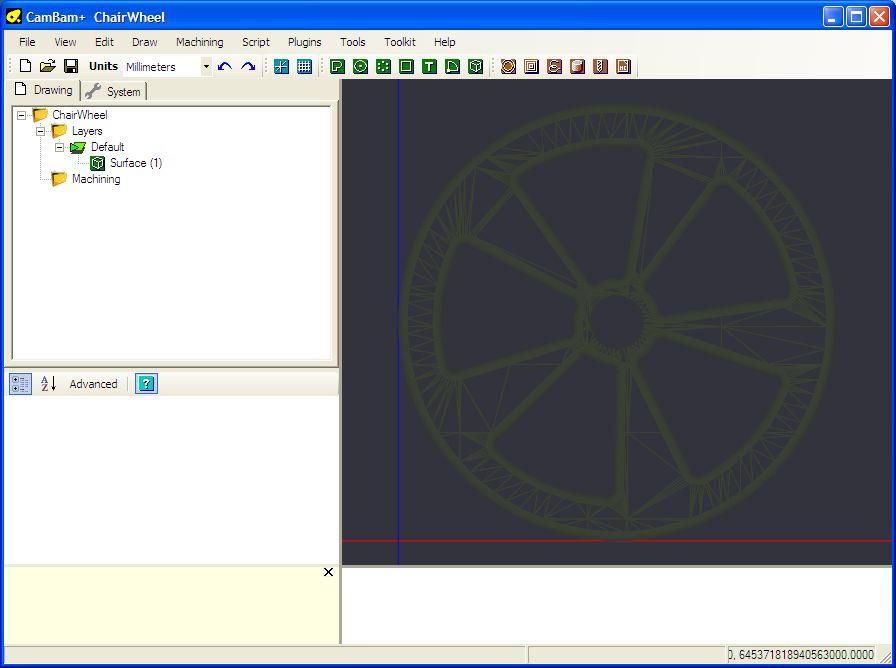Select ChairWheel in the drawing tree

coord(79,115)
